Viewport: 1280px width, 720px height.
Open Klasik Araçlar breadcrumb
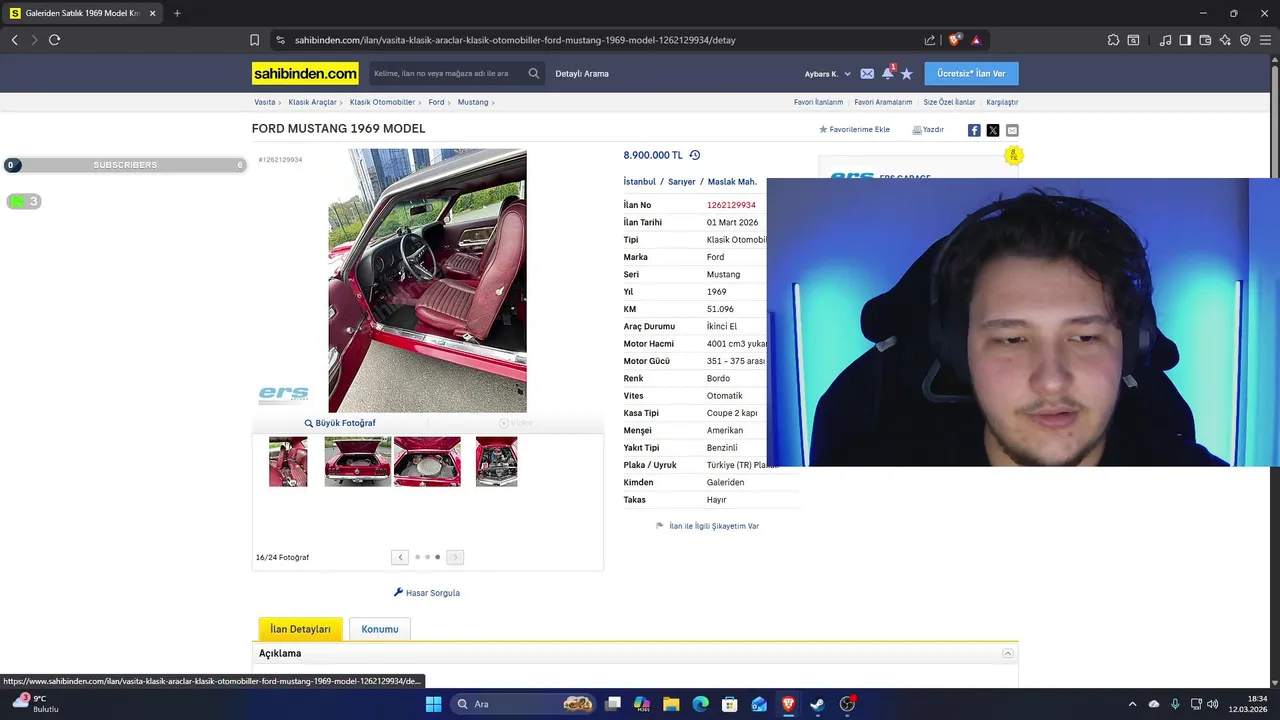click(x=312, y=102)
